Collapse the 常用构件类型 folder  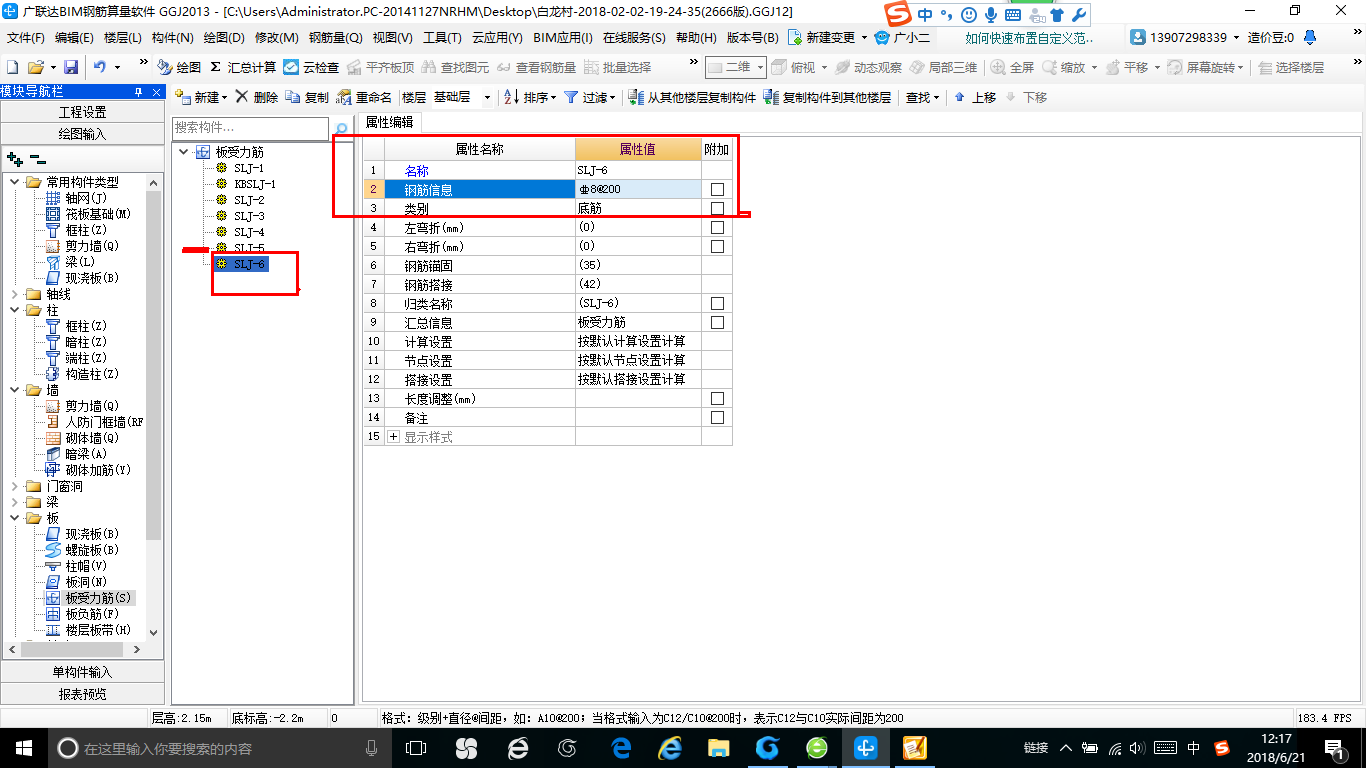[14, 182]
